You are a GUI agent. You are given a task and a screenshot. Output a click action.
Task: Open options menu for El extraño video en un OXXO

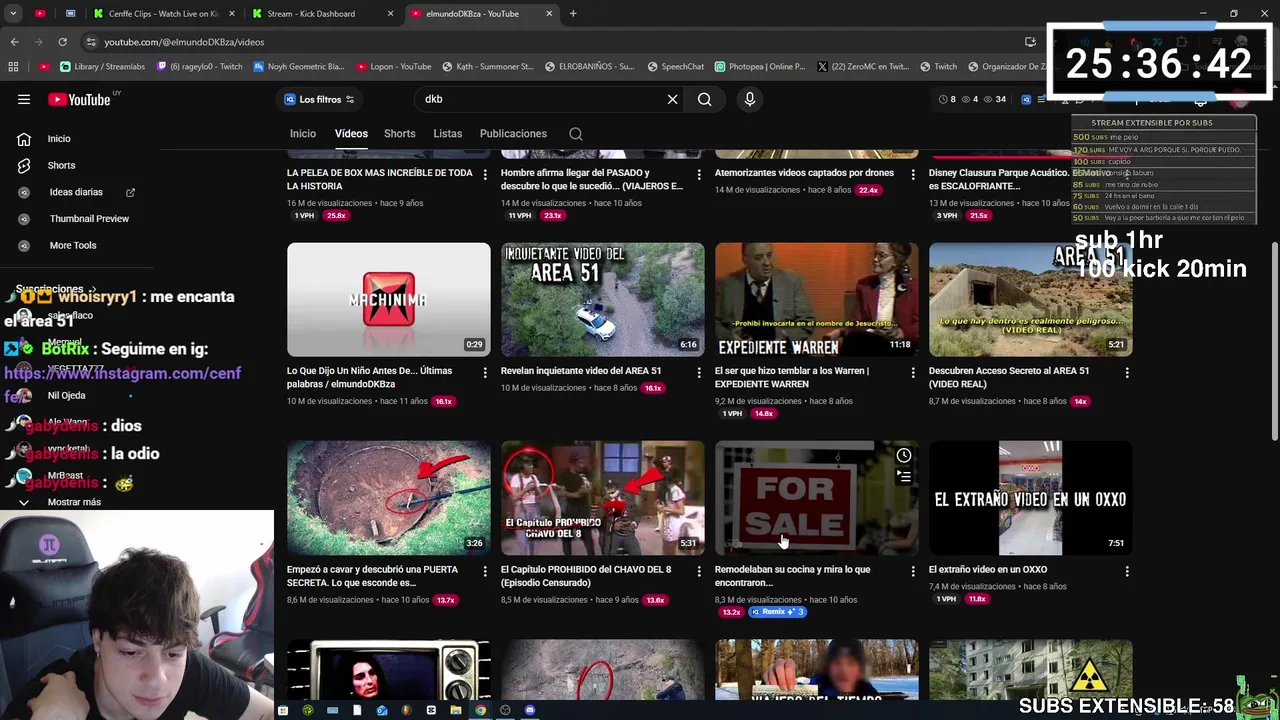[1127, 571]
